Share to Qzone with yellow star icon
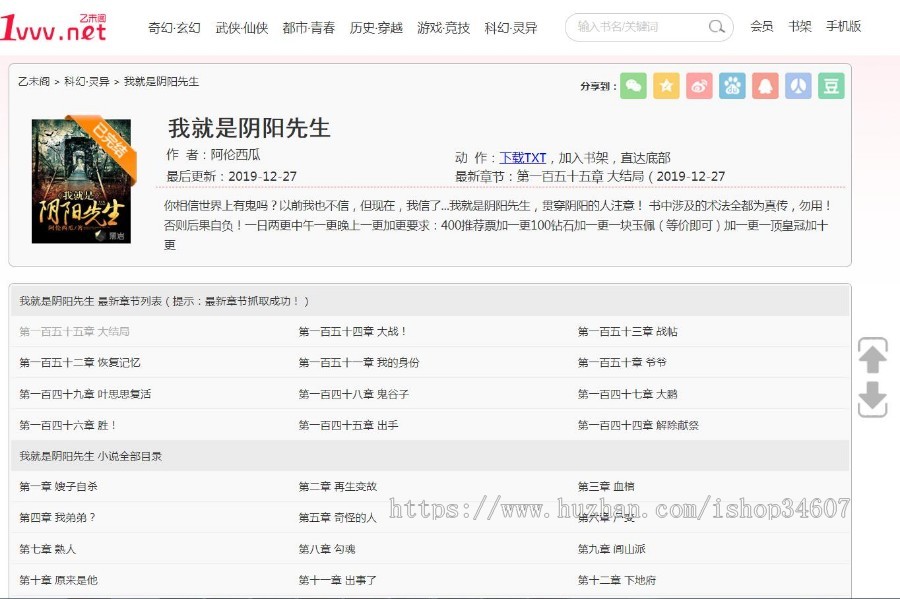 [x=666, y=86]
